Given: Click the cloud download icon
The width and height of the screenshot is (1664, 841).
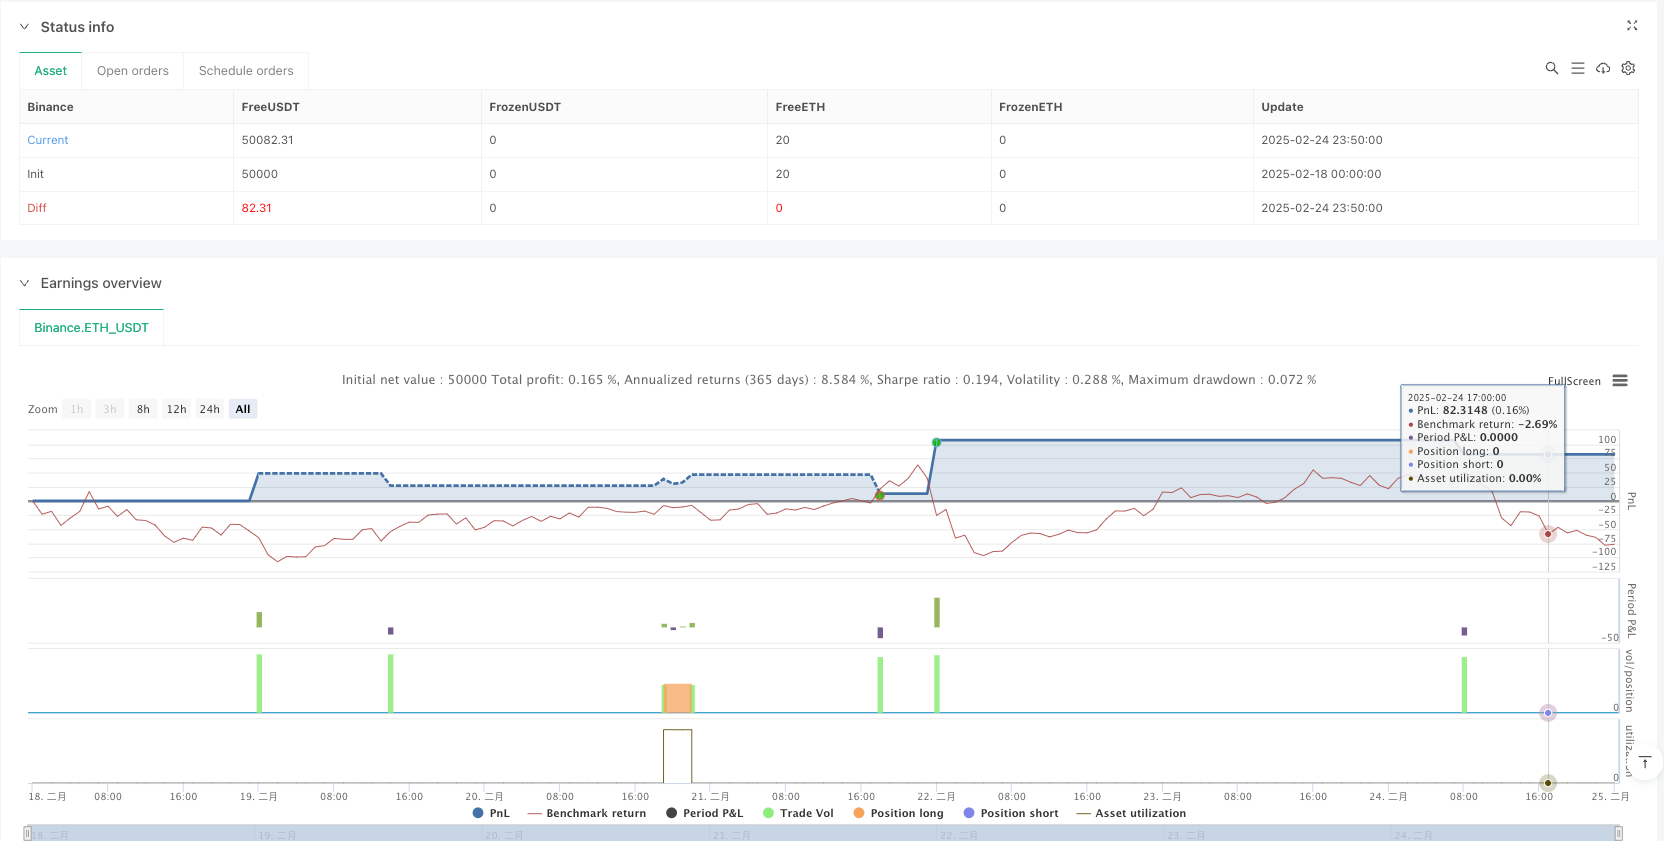Looking at the screenshot, I should click(x=1603, y=68).
